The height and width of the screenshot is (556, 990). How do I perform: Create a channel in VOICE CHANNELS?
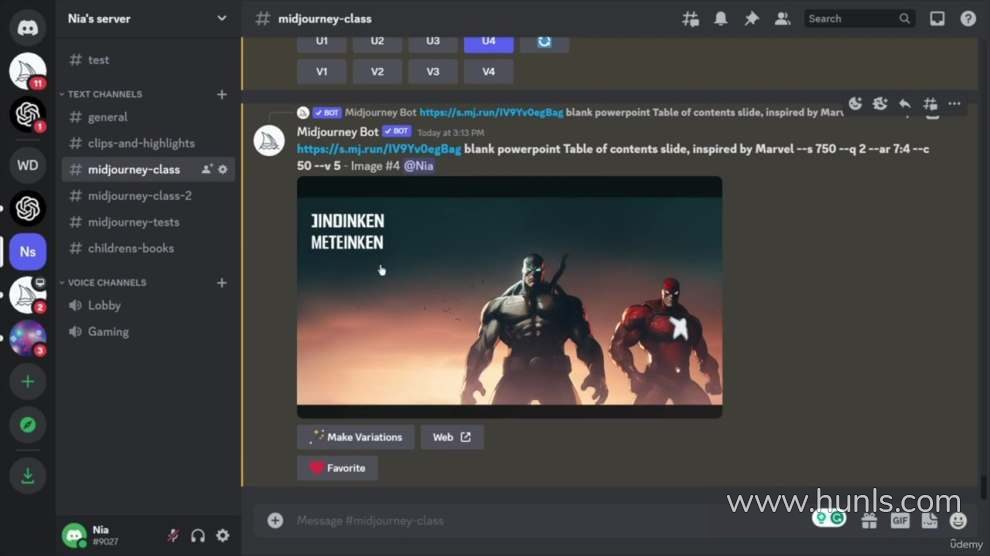click(x=222, y=283)
